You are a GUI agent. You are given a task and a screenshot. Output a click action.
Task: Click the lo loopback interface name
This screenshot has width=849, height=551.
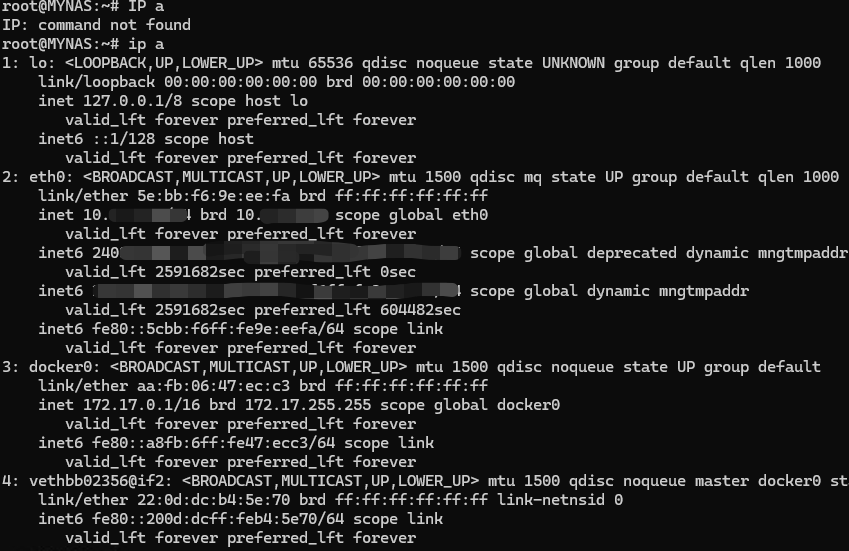coord(38,63)
